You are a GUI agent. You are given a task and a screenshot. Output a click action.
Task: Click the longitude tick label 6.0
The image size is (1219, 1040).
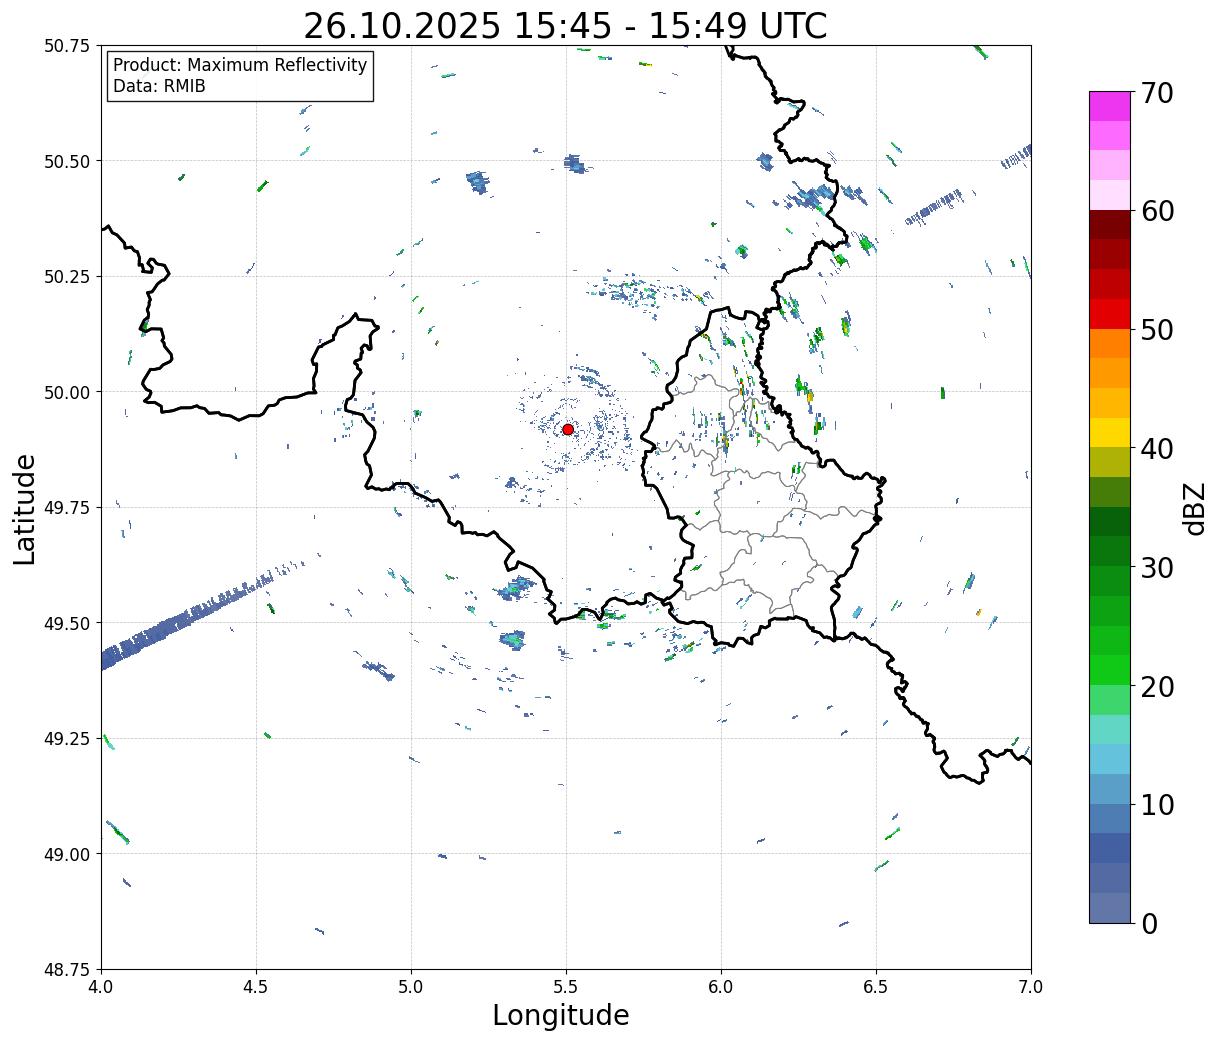tap(721, 987)
